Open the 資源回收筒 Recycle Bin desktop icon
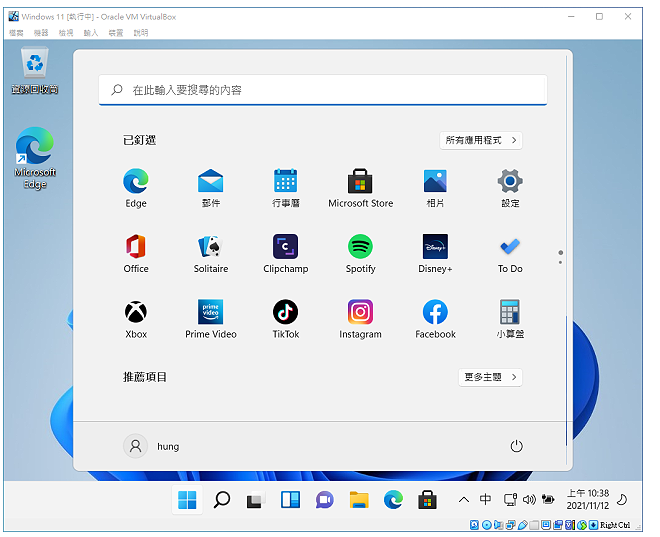 click(35, 71)
